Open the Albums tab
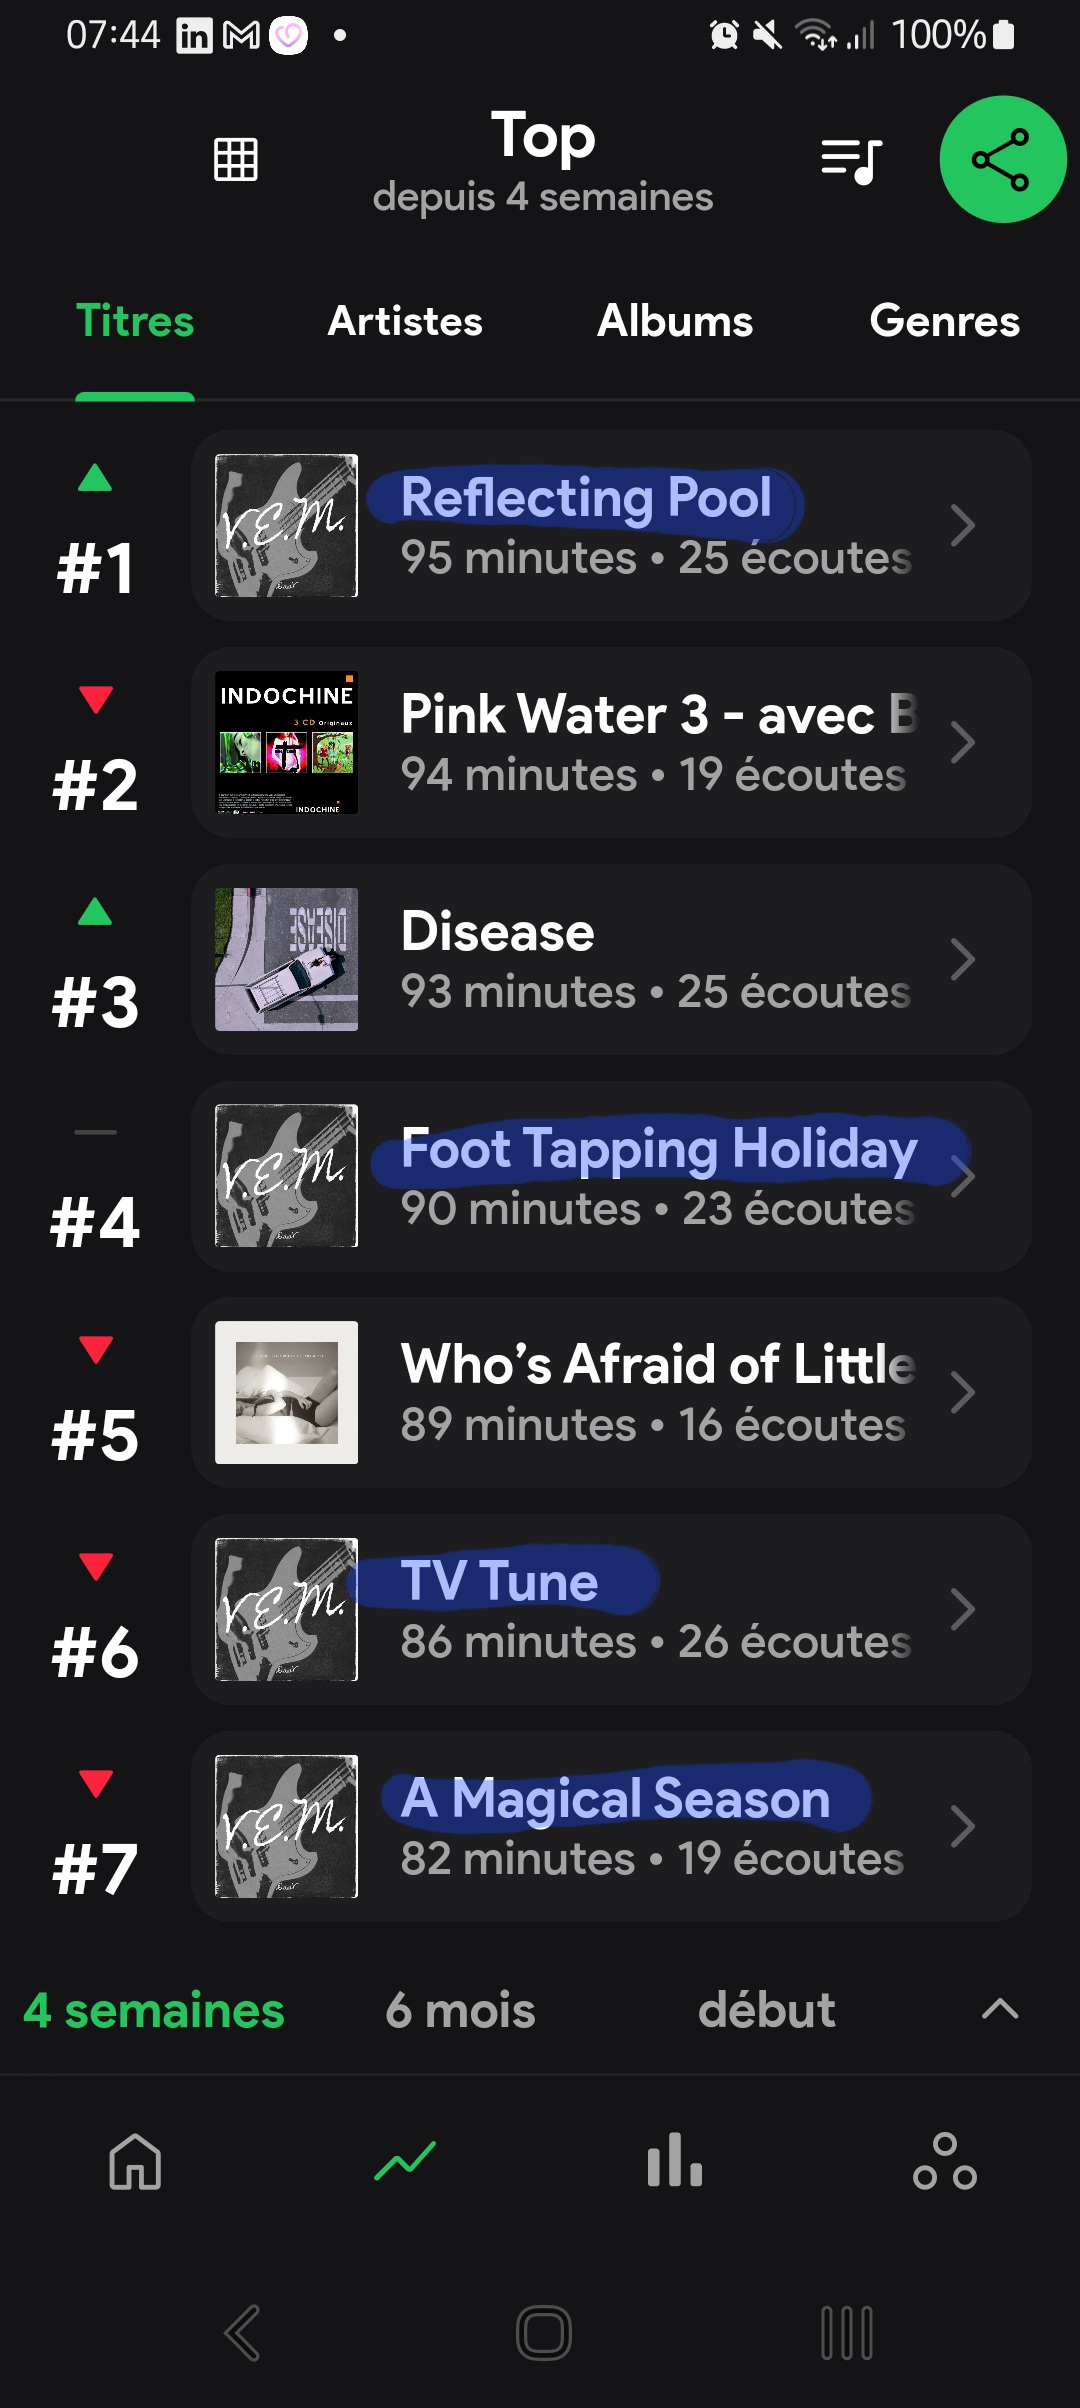This screenshot has height=2408, width=1080. point(675,322)
